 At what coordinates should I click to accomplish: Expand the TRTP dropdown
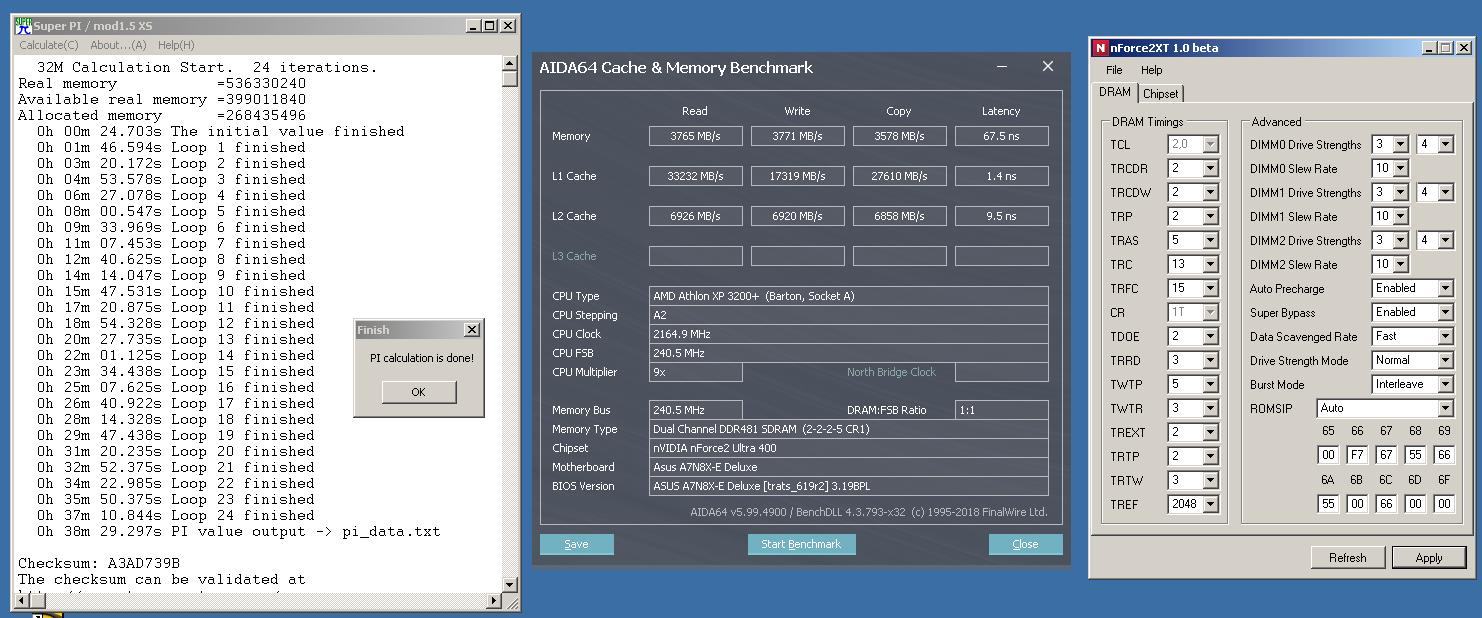(1210, 456)
